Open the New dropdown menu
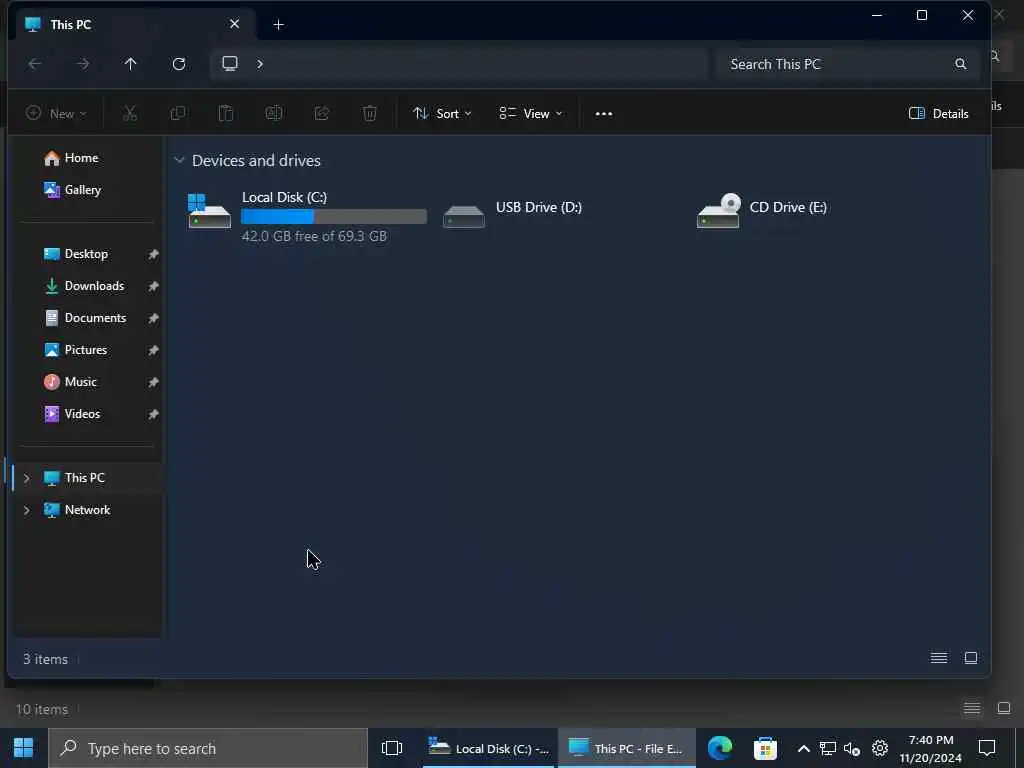 [56, 114]
